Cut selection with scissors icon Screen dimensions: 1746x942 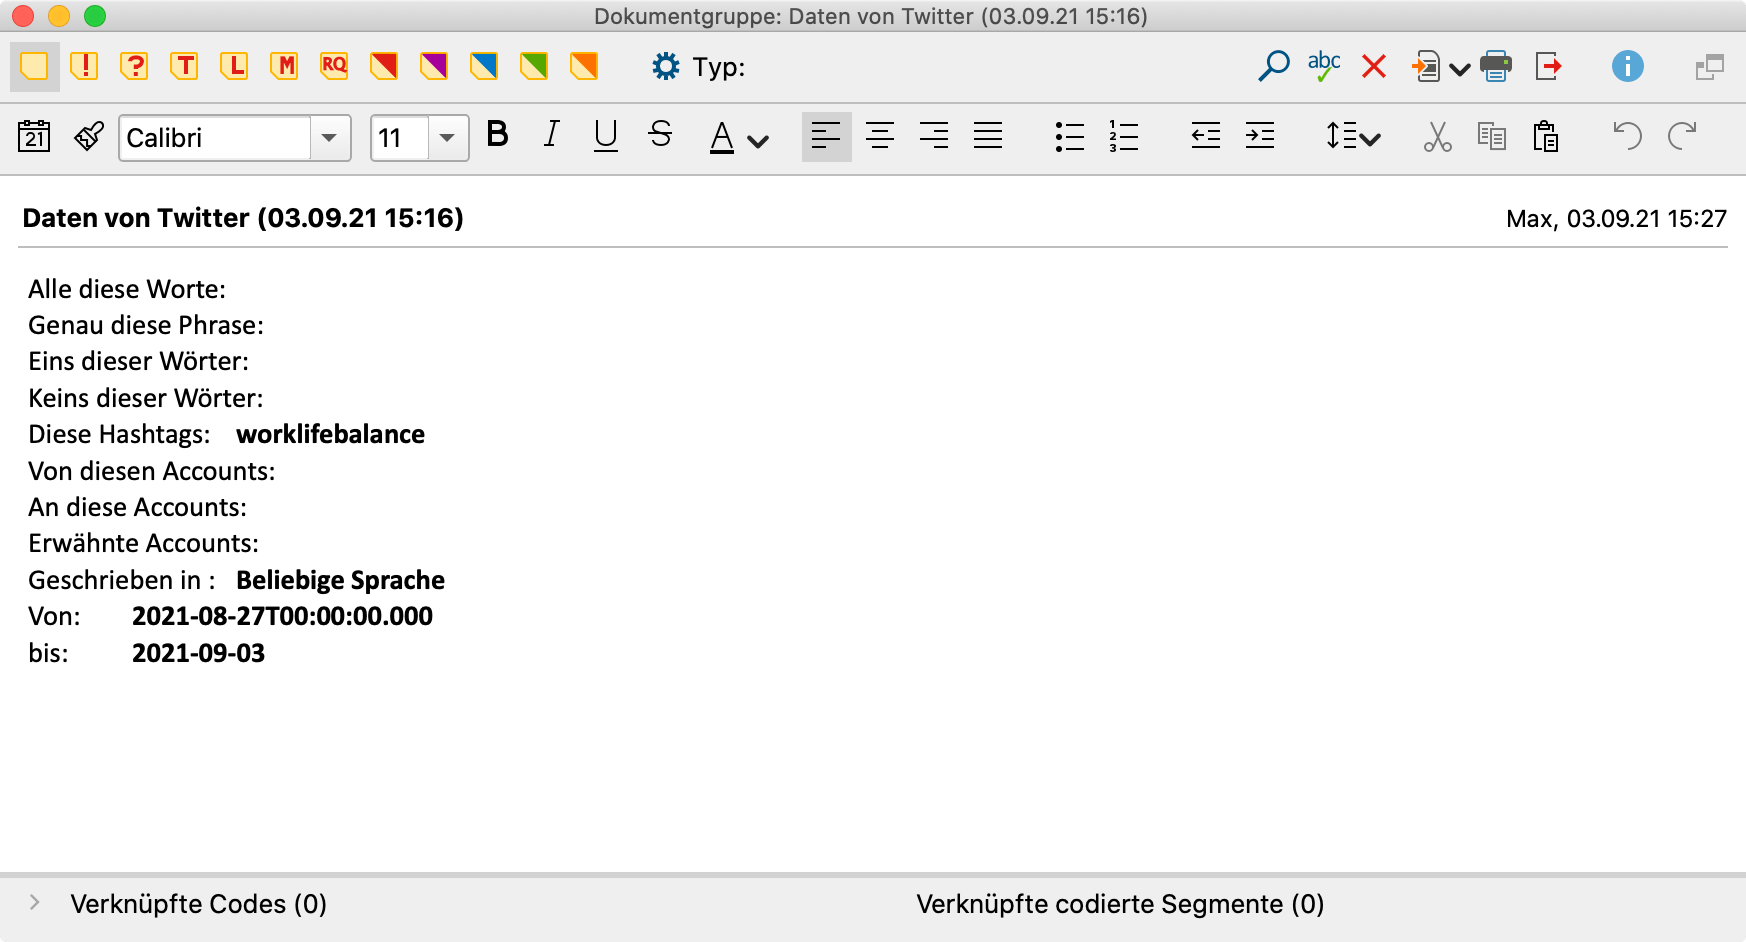pyautogui.click(x=1437, y=136)
